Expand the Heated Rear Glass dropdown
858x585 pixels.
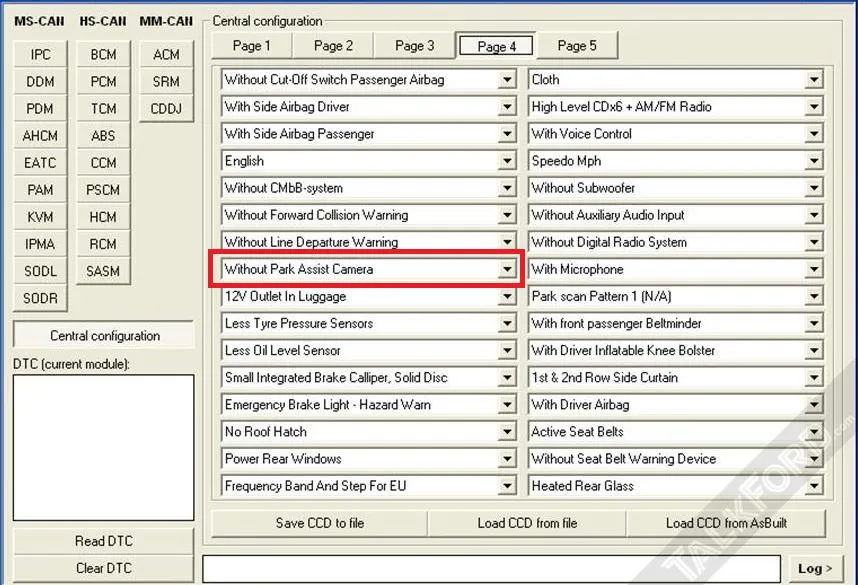813,486
